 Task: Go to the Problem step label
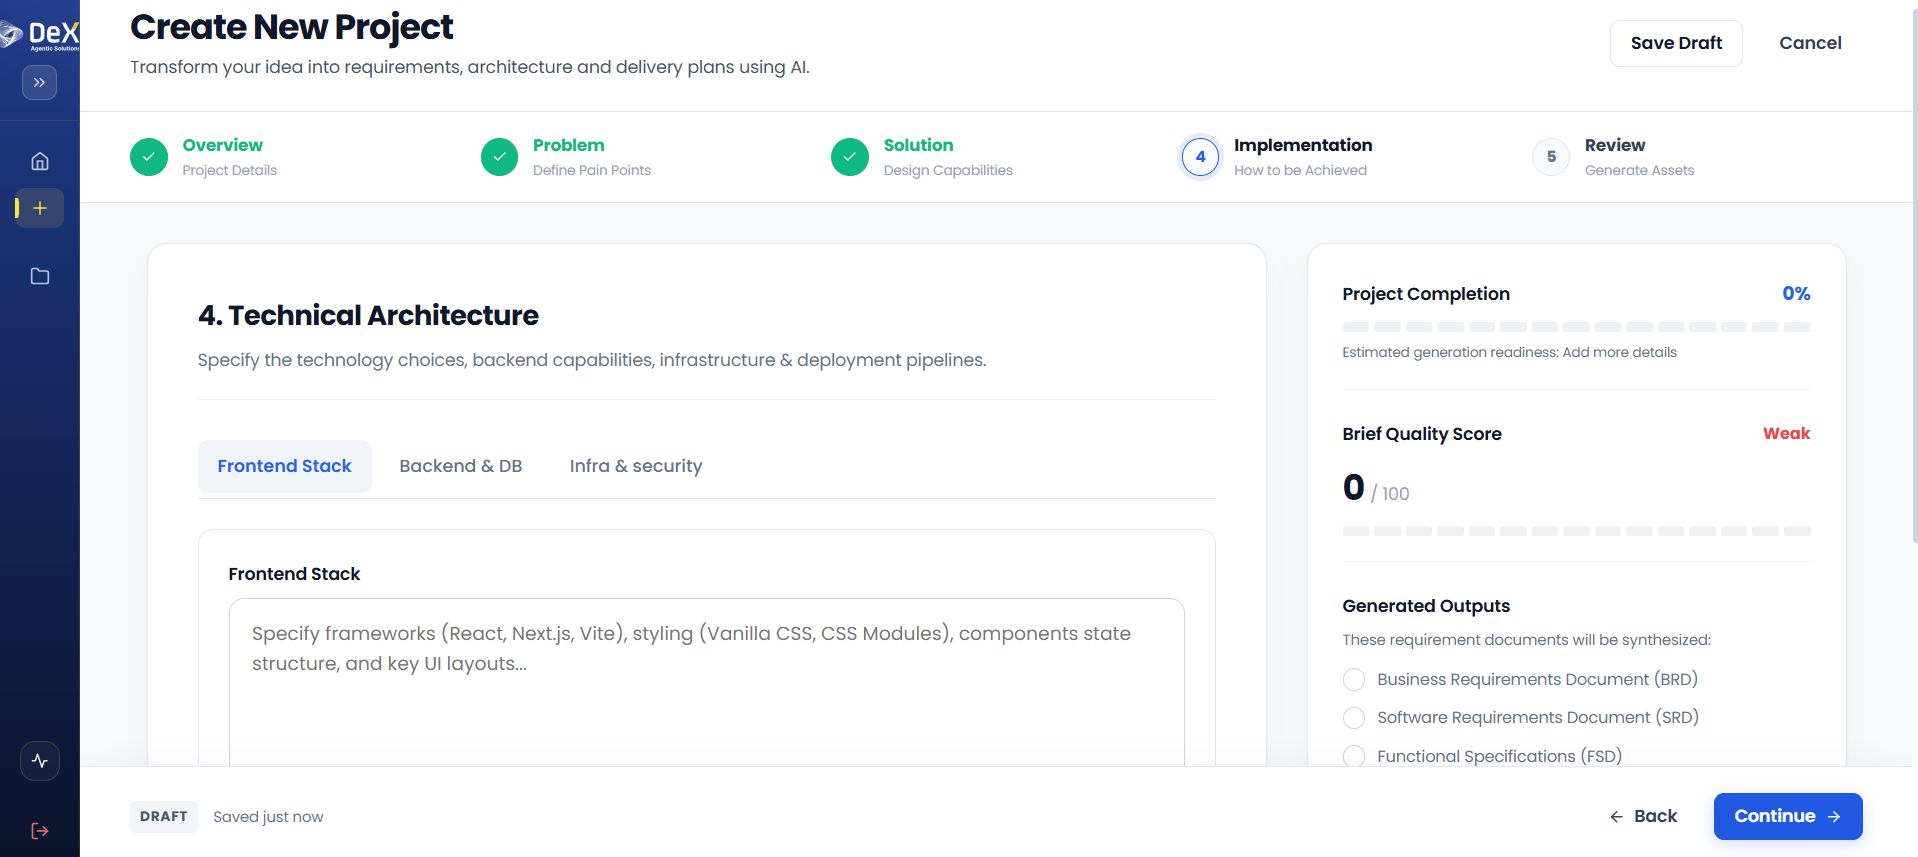tap(569, 145)
